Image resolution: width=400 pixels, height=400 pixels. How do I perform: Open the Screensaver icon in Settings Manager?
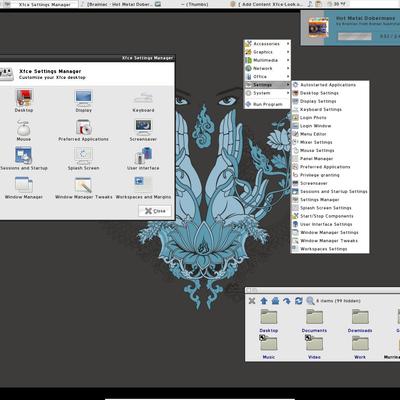tap(143, 130)
